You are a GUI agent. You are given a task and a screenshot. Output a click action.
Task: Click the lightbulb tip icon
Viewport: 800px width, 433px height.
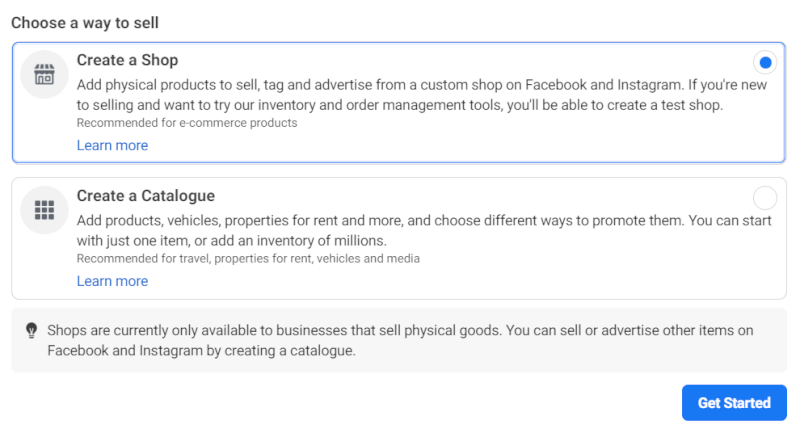tap(31, 330)
